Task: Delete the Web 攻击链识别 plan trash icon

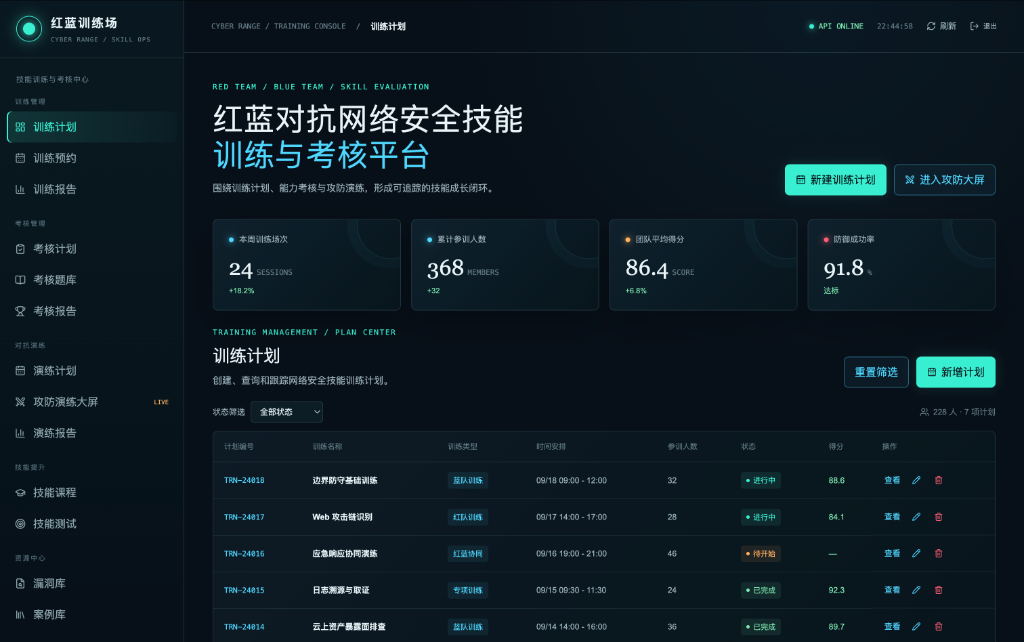Action: (938, 517)
